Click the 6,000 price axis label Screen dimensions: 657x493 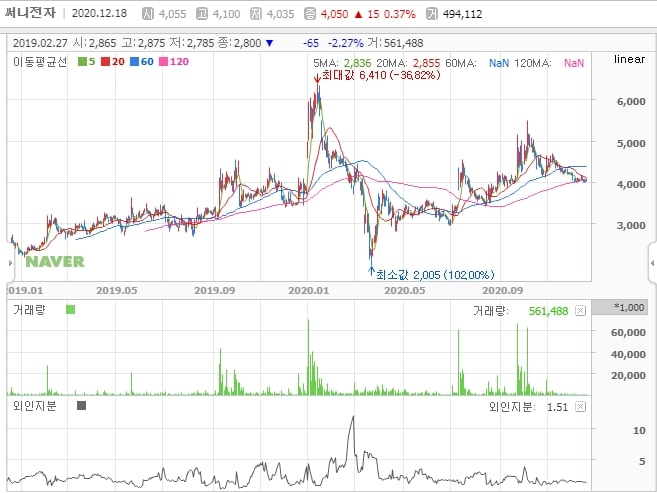coord(631,101)
